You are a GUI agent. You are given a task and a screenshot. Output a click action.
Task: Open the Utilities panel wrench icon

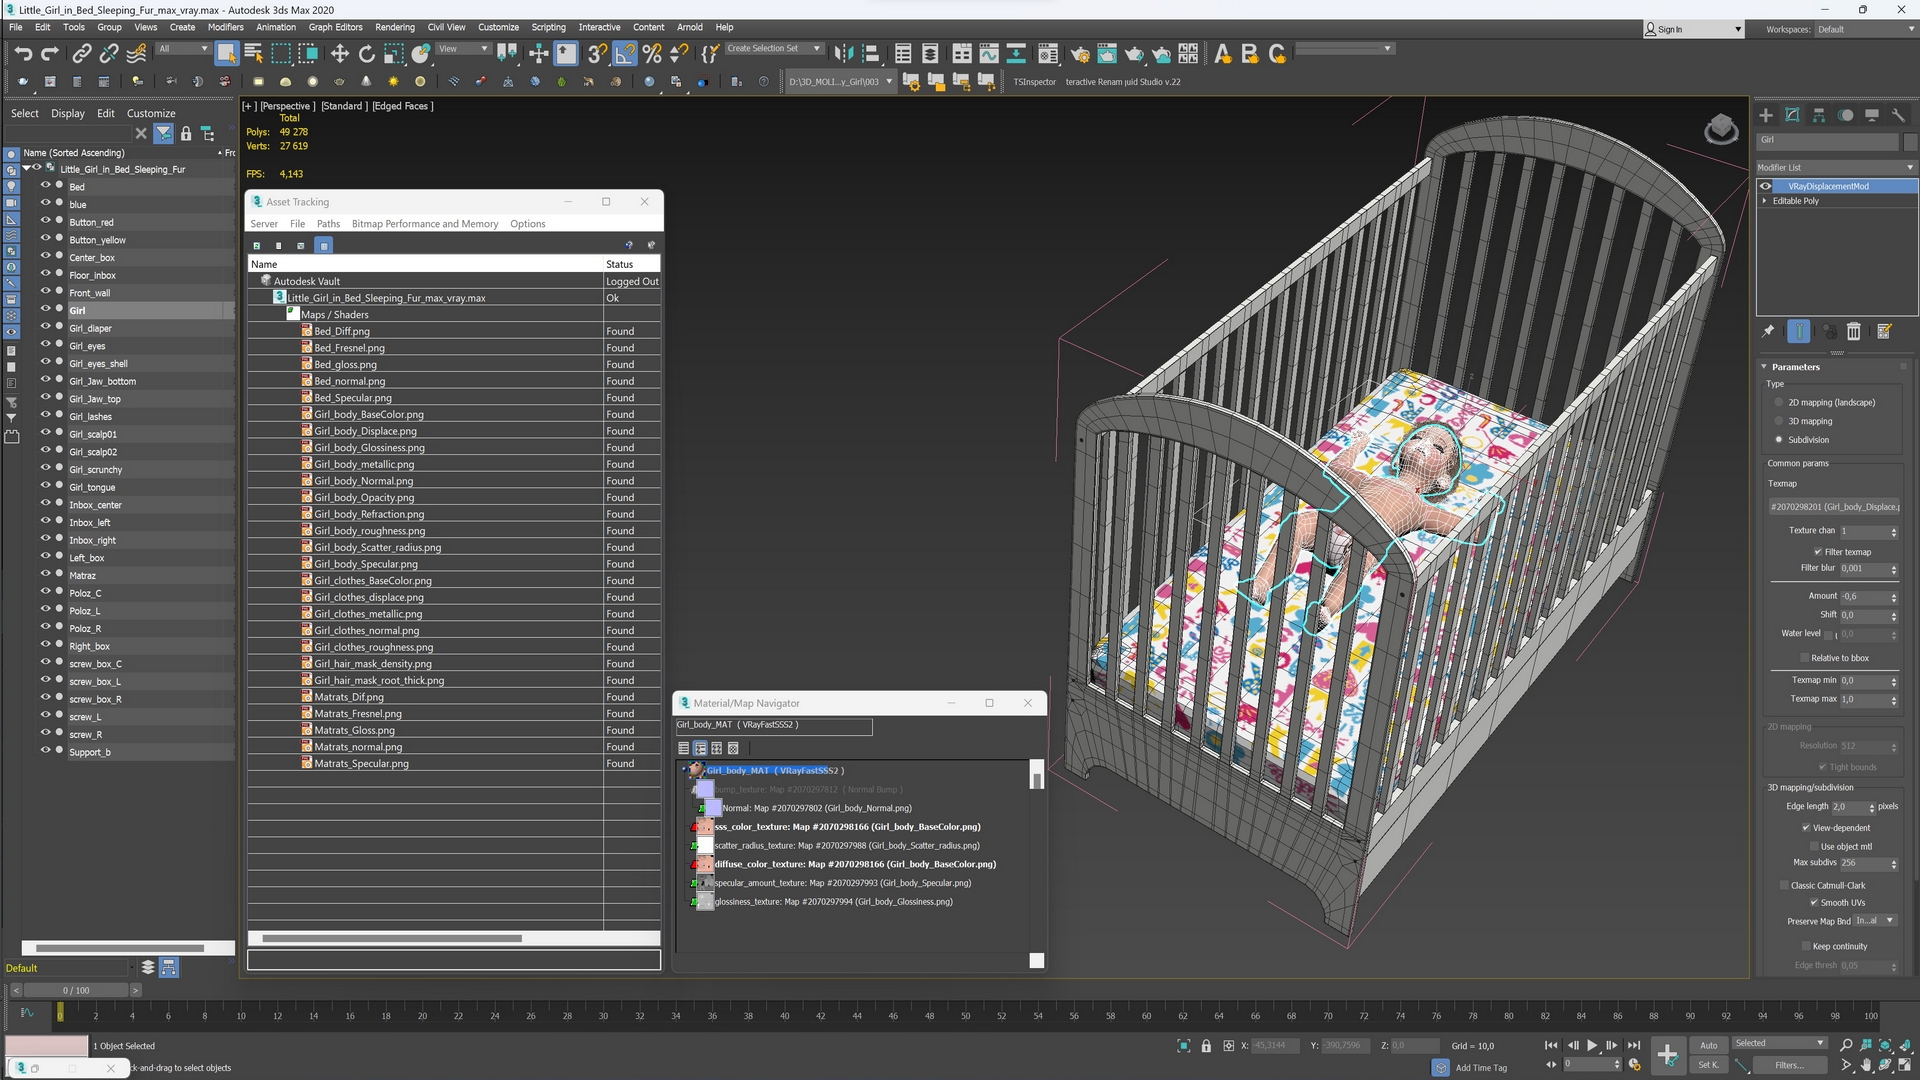tap(1898, 115)
